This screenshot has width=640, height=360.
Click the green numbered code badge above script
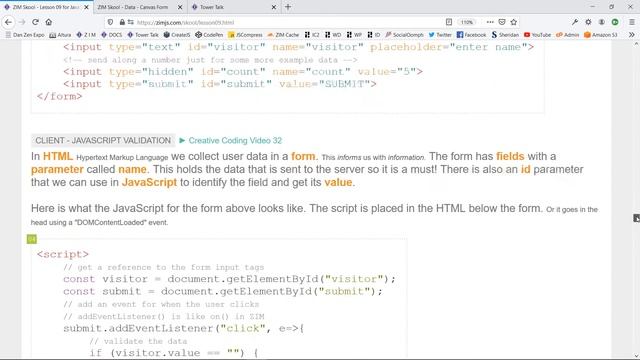(x=32, y=239)
